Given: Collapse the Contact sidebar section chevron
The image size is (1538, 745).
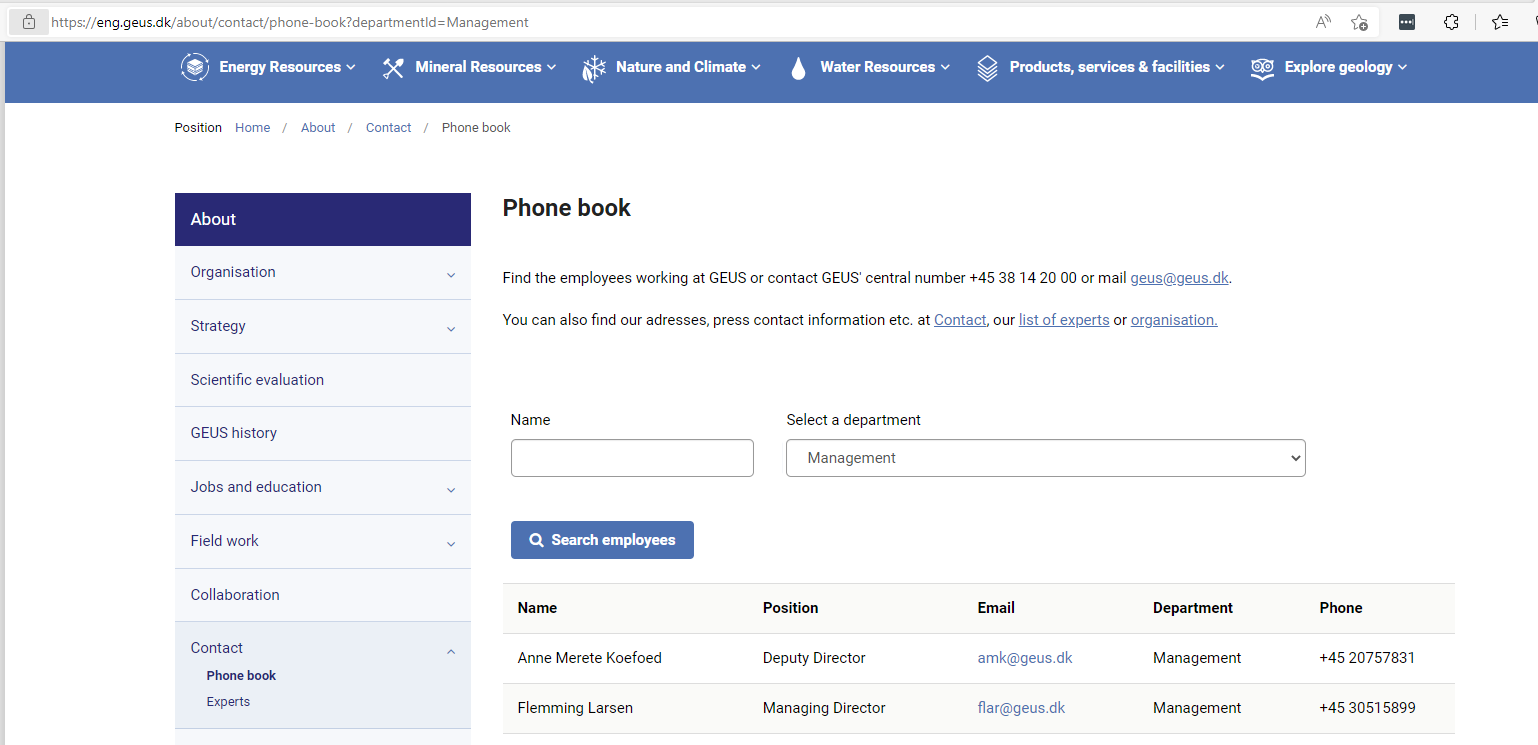Looking at the screenshot, I should [451, 651].
